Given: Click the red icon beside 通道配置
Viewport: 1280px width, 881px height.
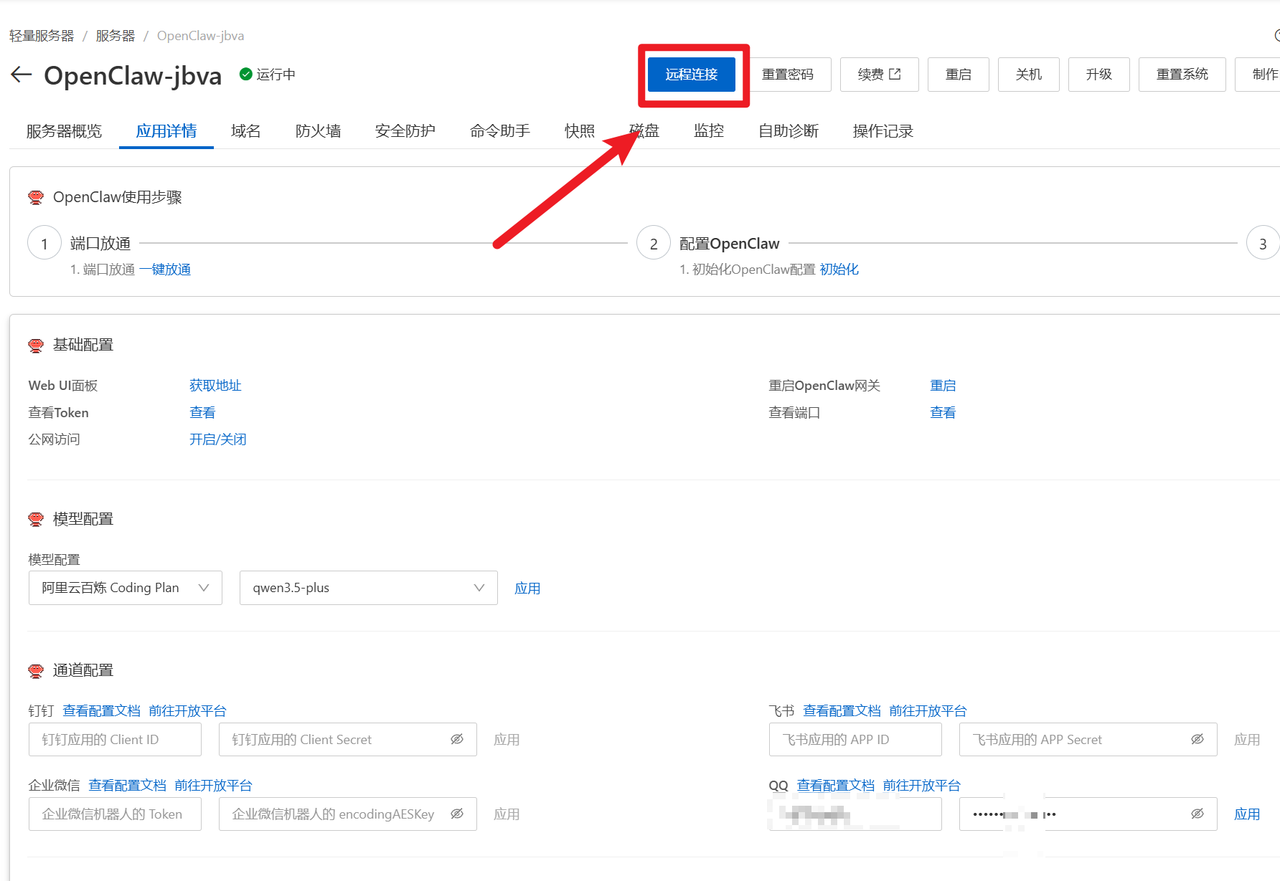Looking at the screenshot, I should tap(36, 670).
